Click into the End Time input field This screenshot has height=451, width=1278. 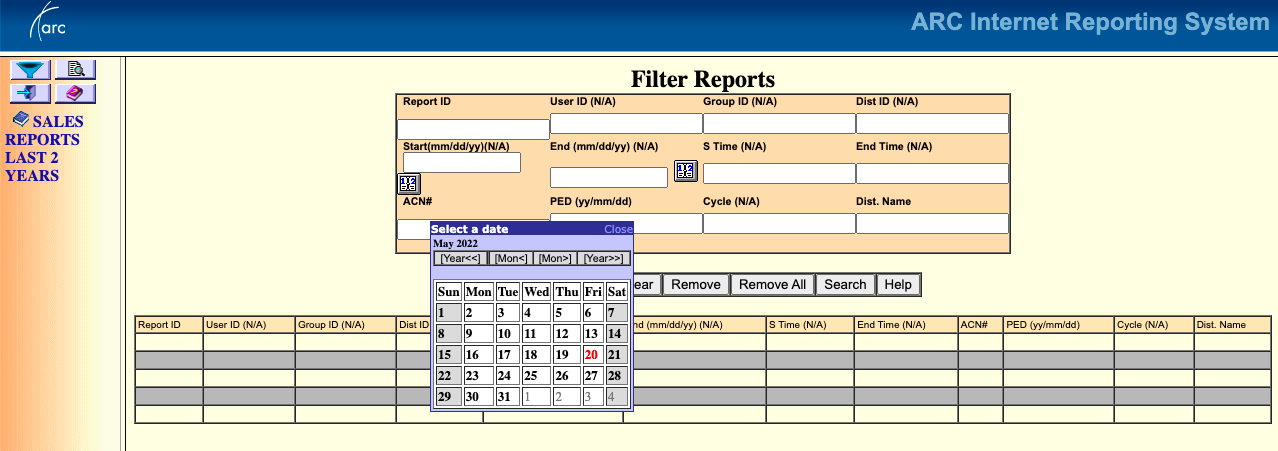coord(932,173)
